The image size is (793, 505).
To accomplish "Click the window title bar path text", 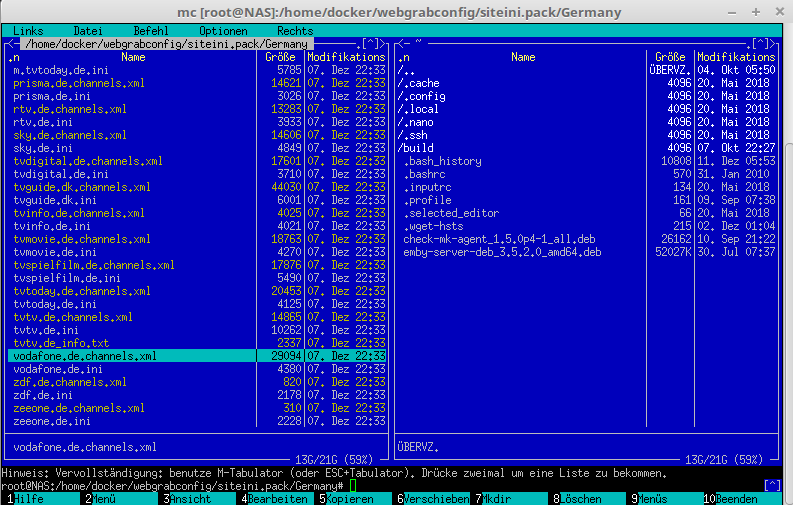I will coord(399,12).
